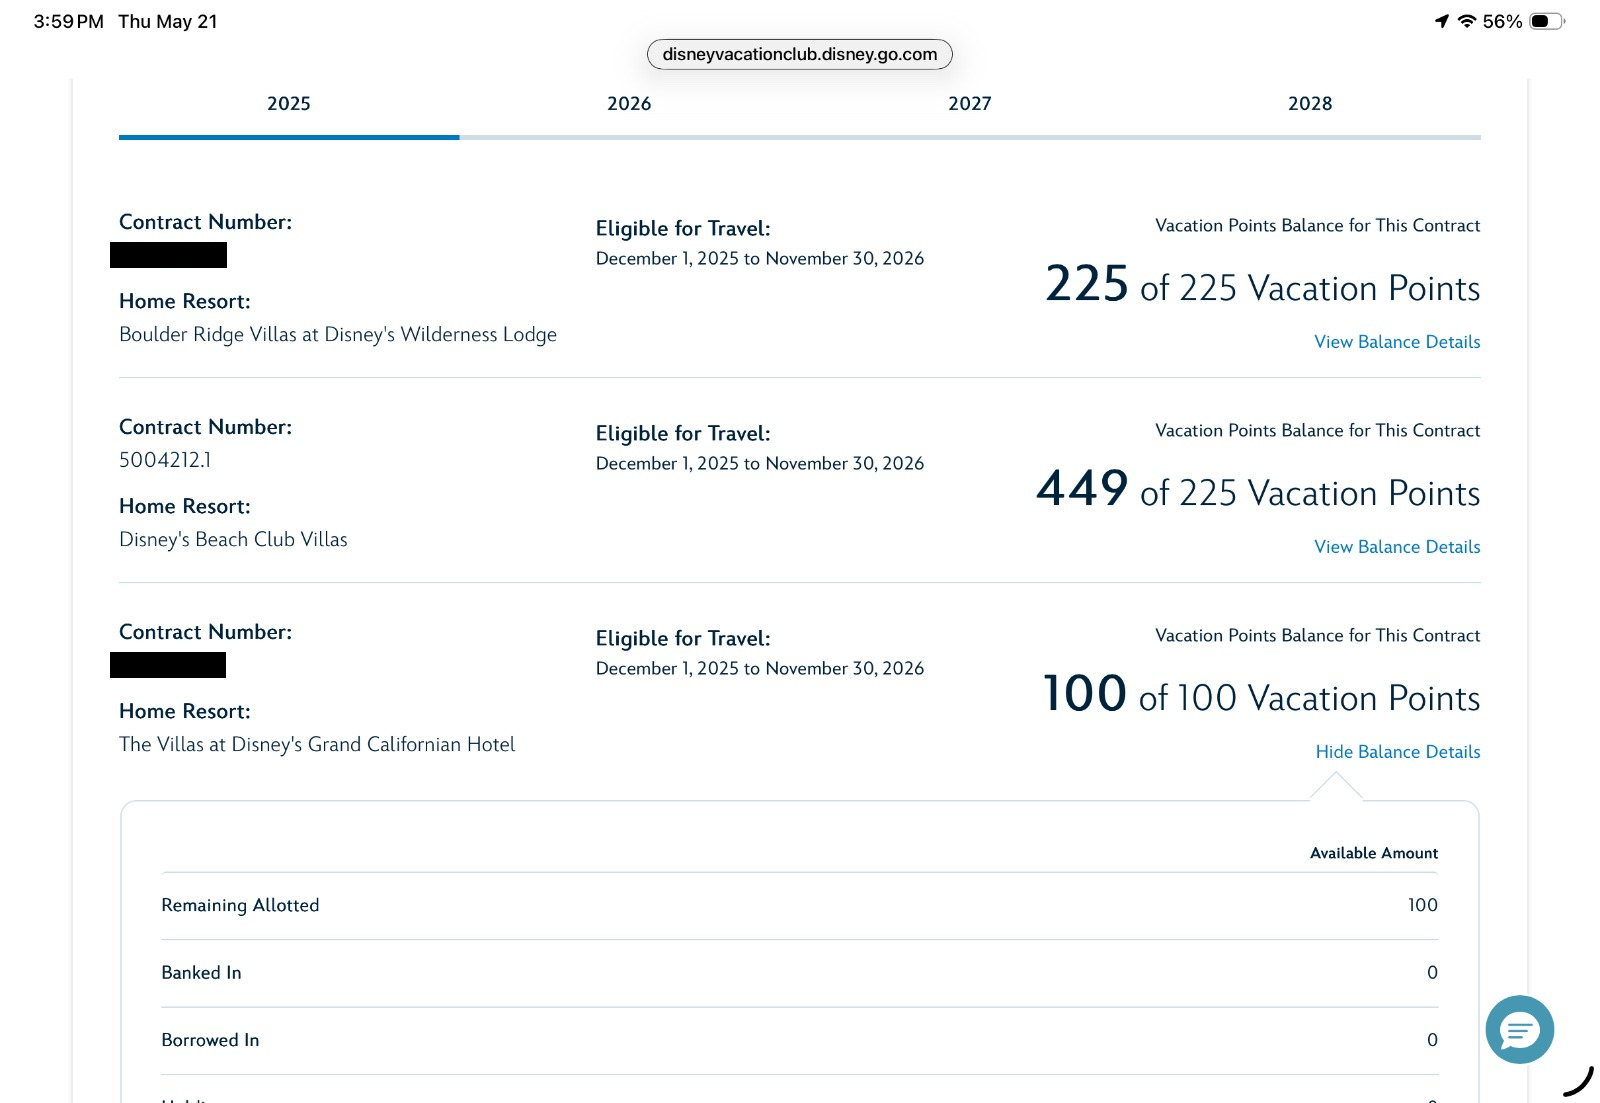Select the Remaining Allotted row label

click(x=240, y=905)
